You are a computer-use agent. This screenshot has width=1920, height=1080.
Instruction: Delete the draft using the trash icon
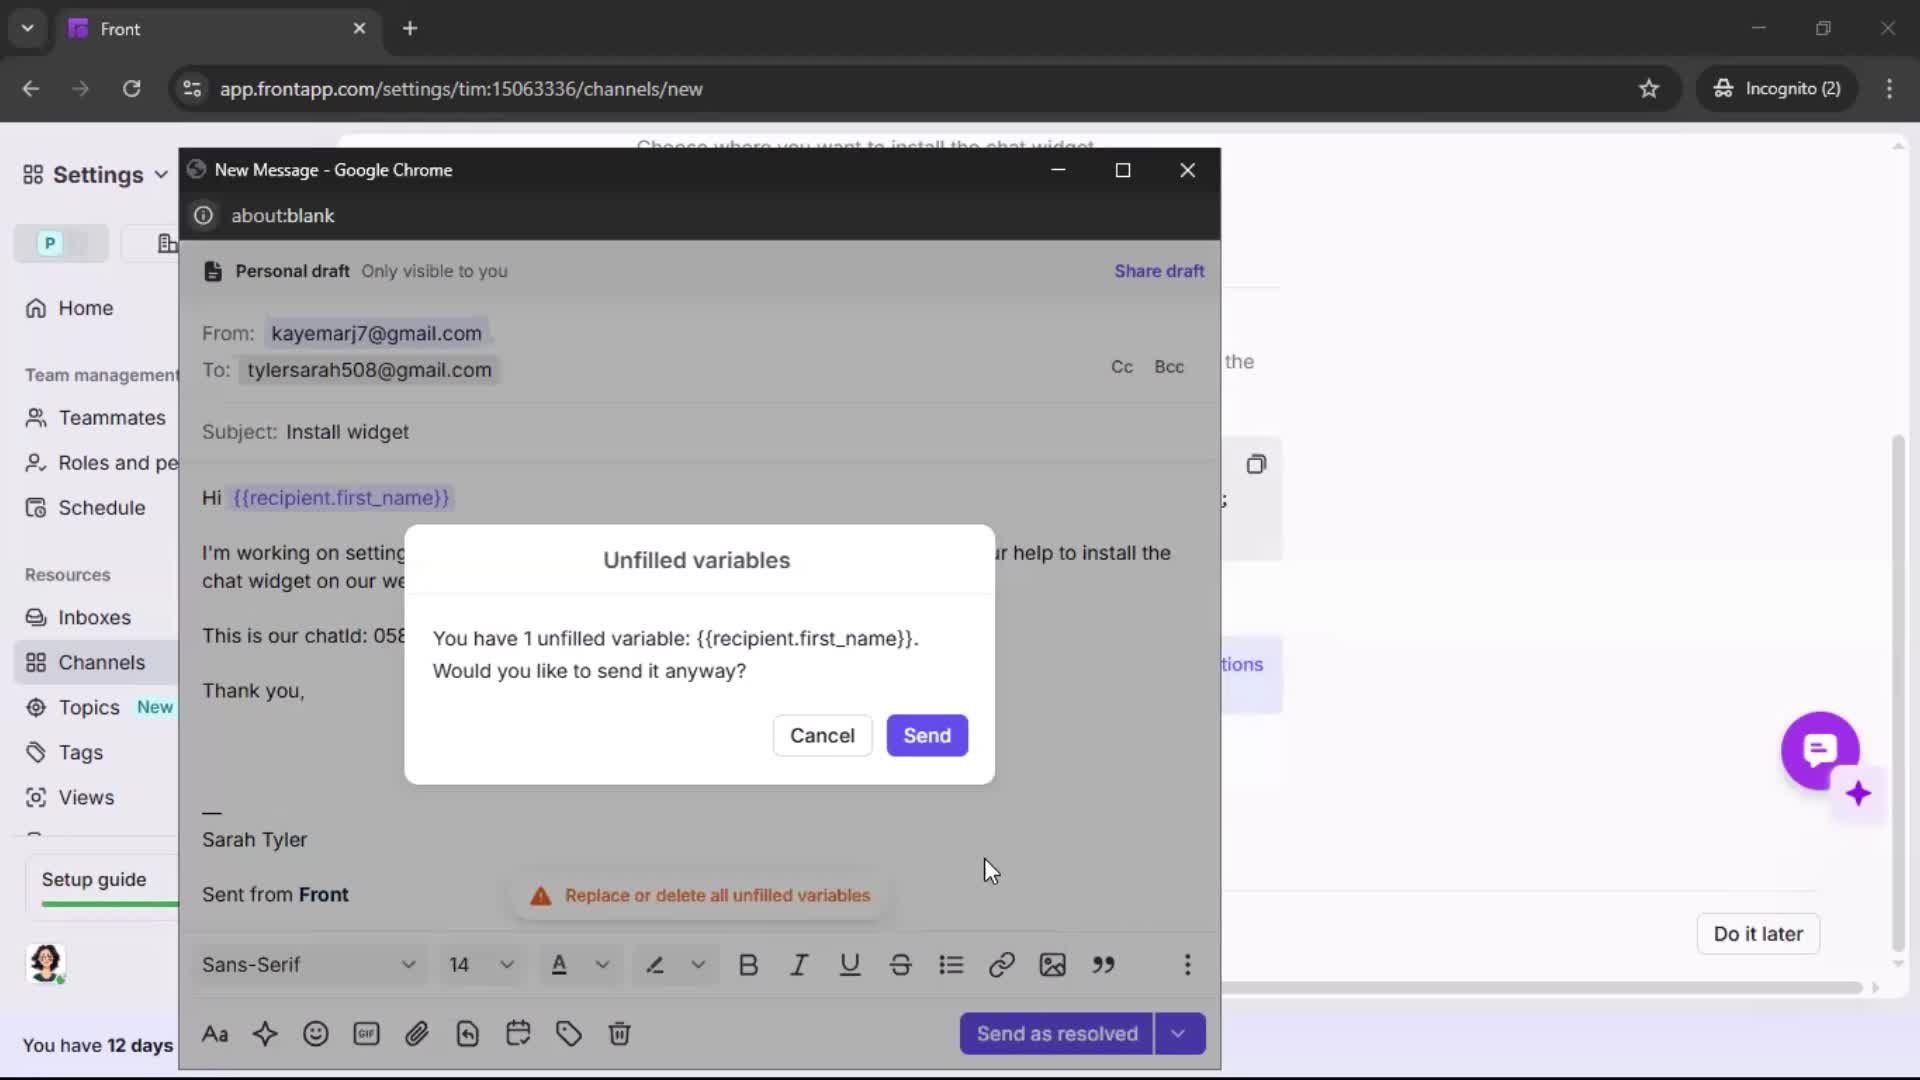coord(619,1033)
